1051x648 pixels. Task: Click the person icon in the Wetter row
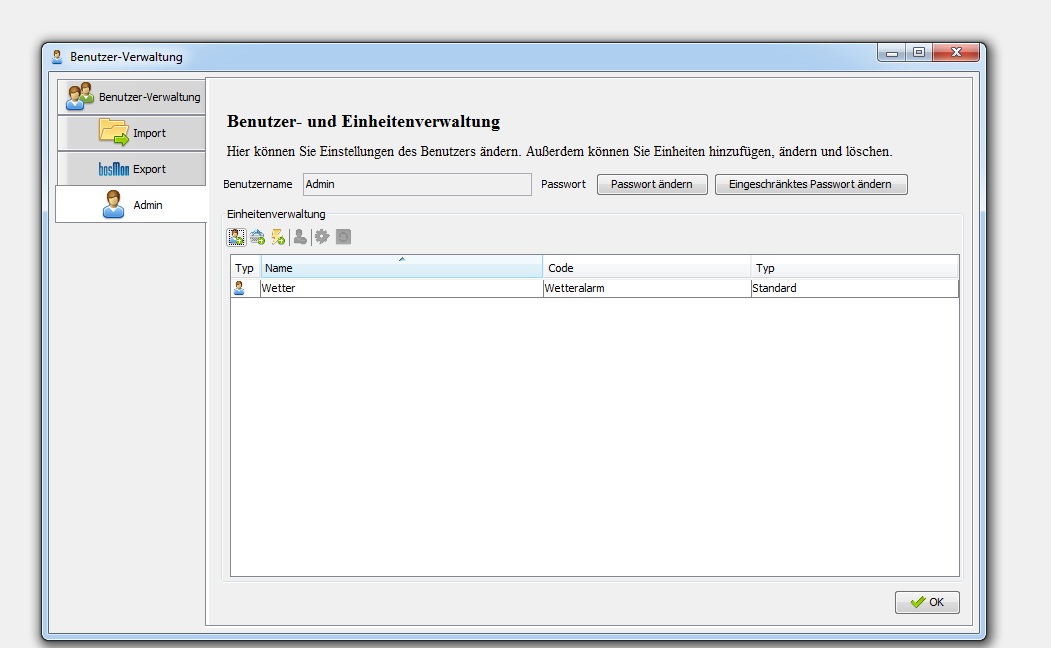pos(239,288)
